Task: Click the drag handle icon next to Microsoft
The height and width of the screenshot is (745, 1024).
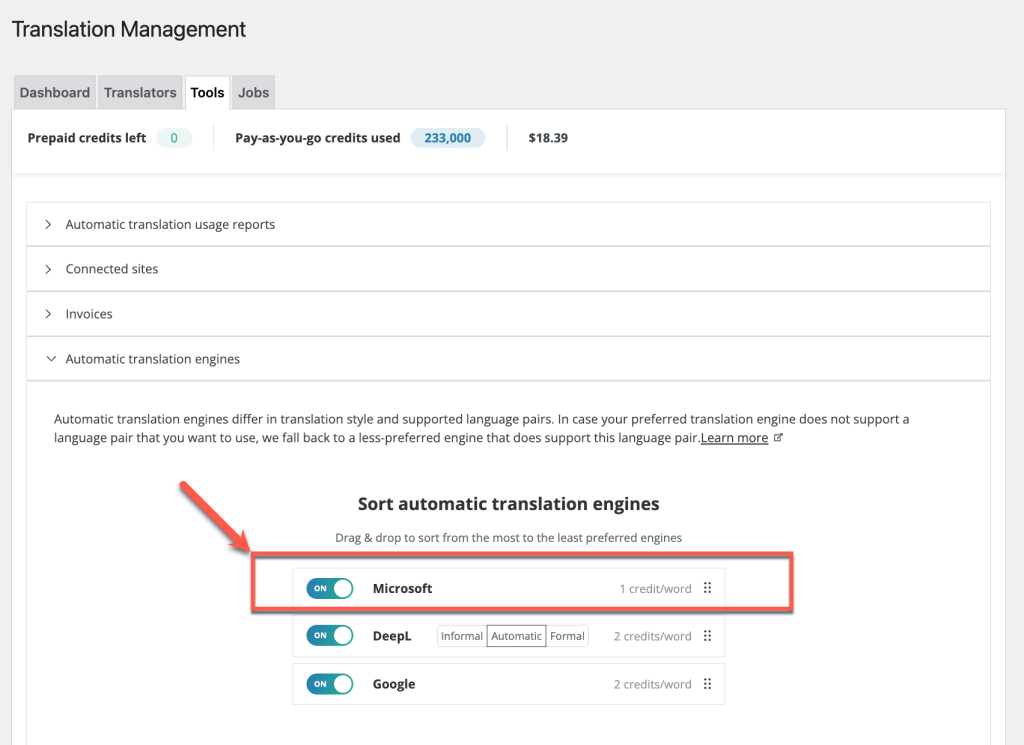Action: click(707, 588)
